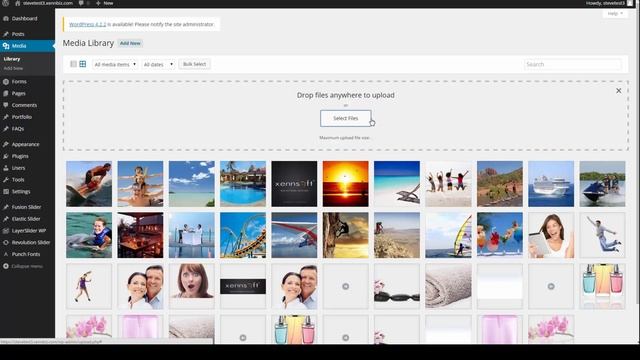This screenshot has height=360, width=640.
Task: Switch to list view icon
Action: click(73, 64)
